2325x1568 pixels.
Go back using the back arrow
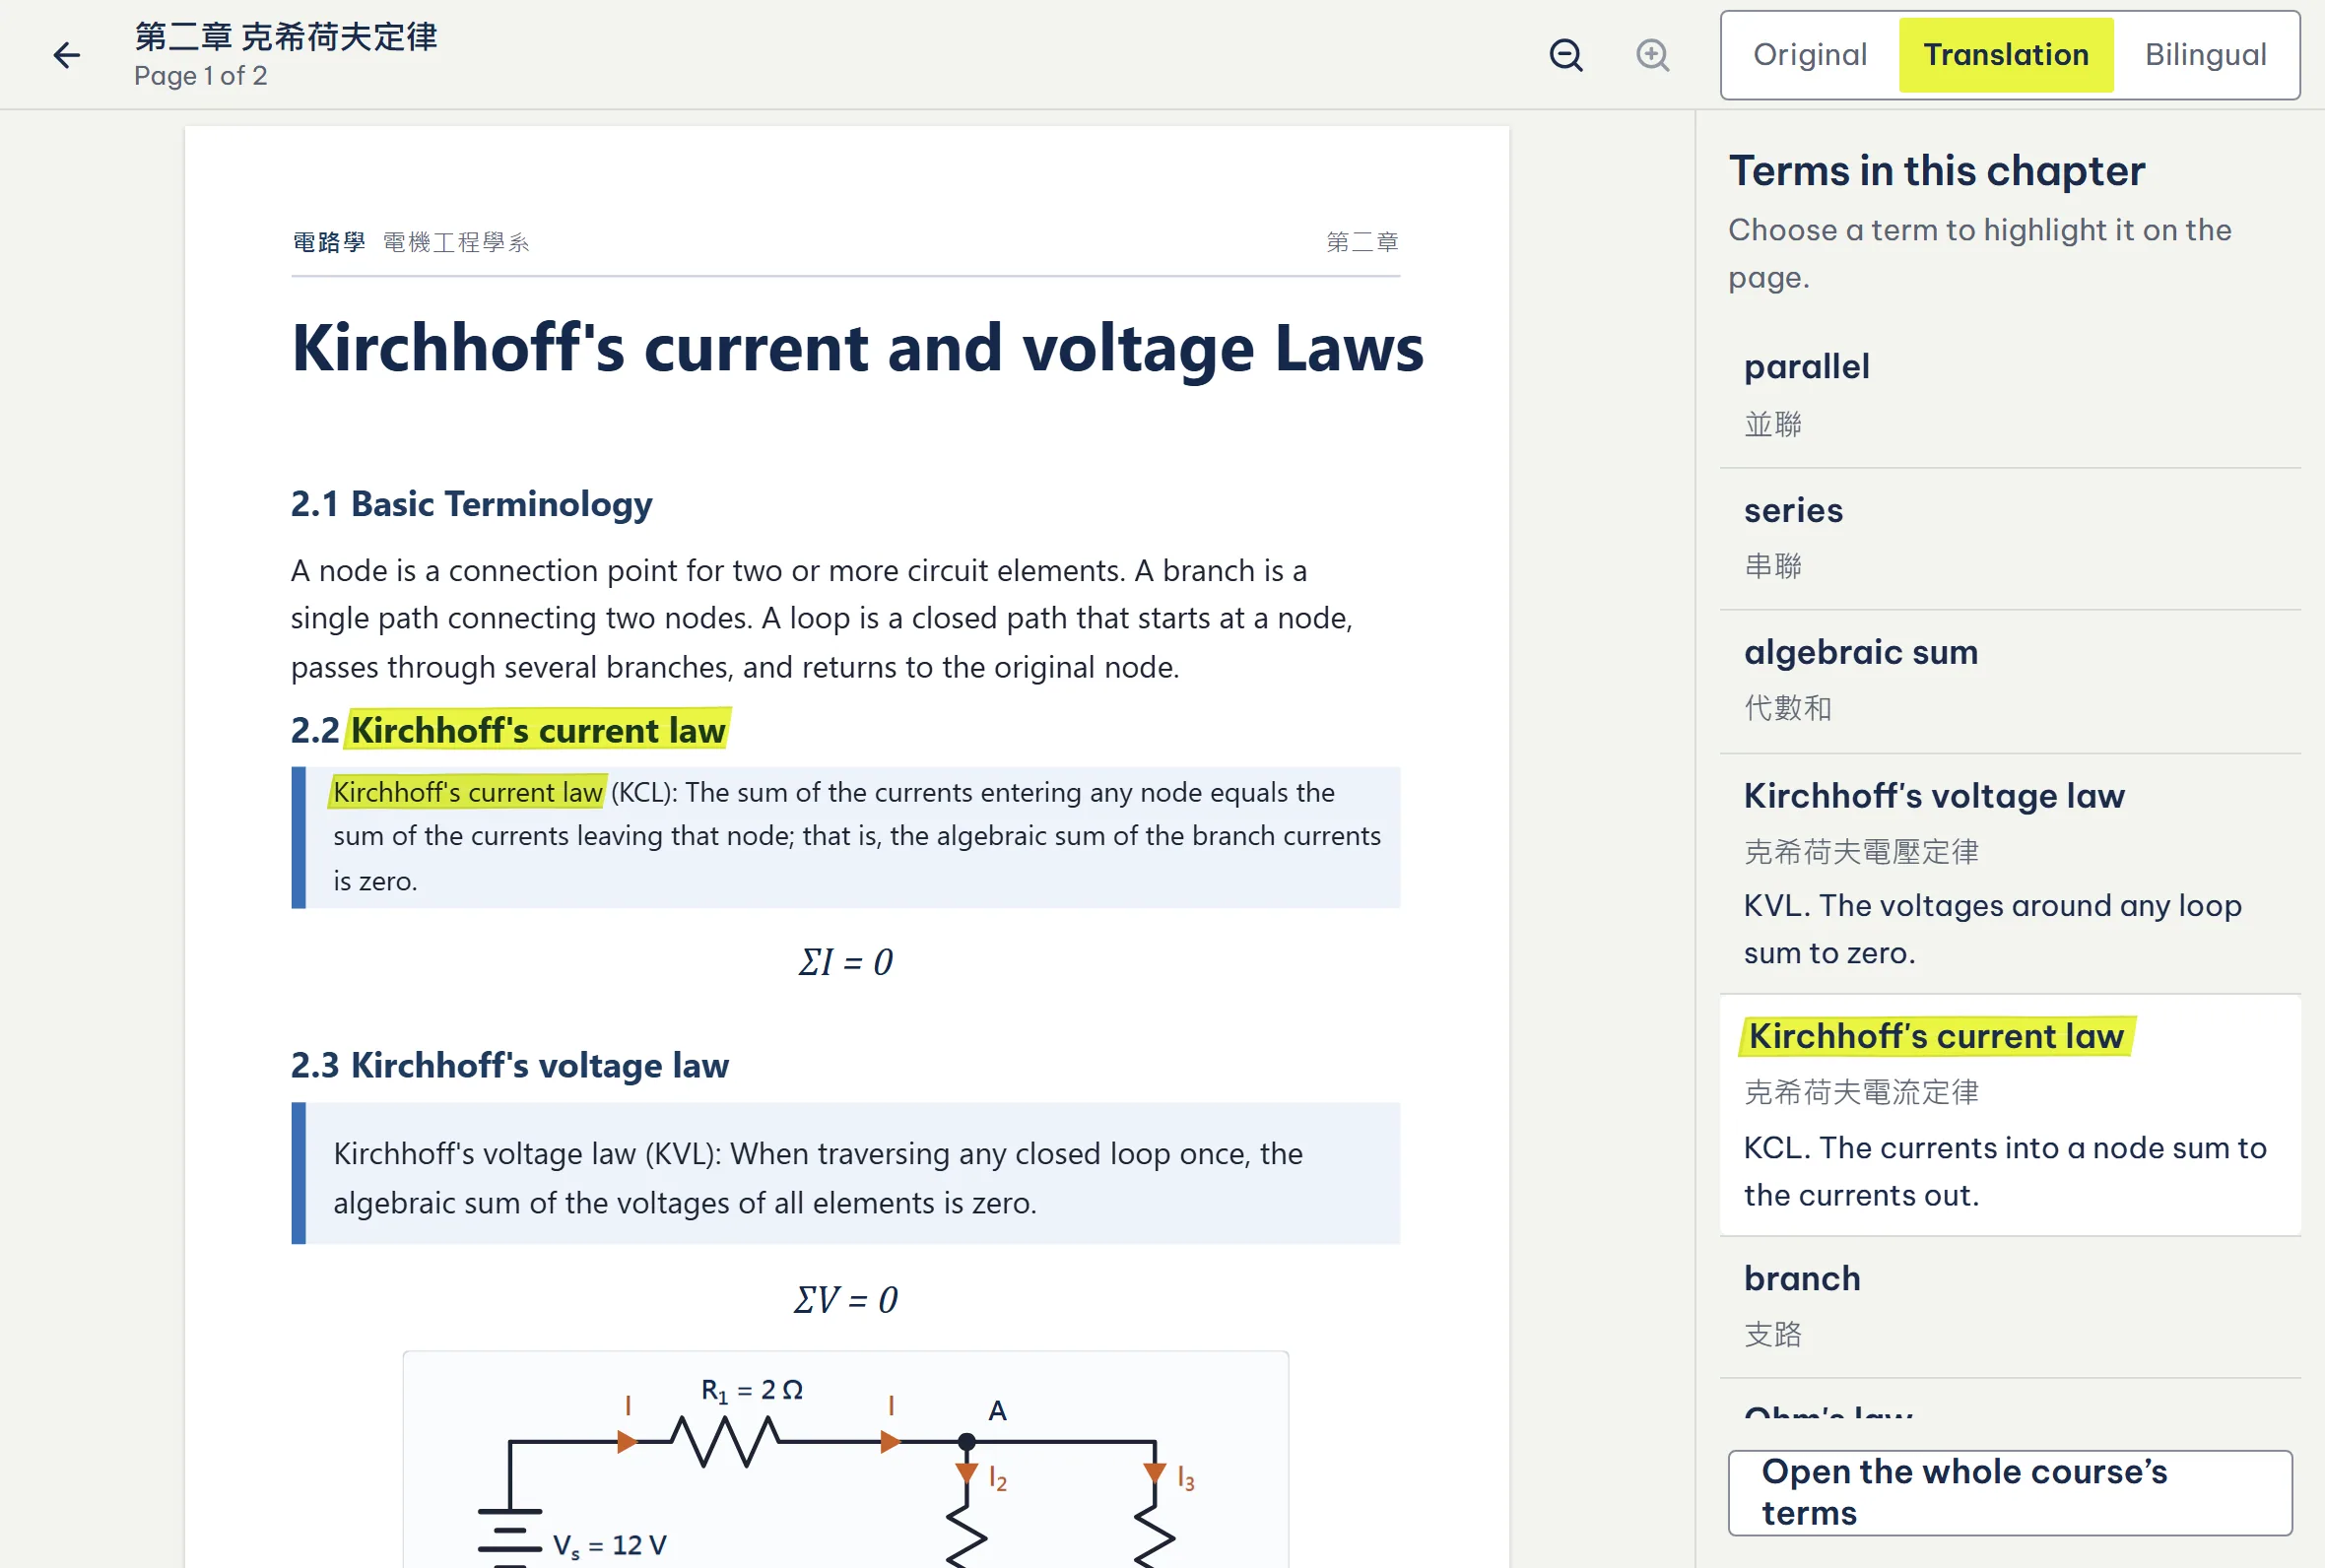pos(66,55)
